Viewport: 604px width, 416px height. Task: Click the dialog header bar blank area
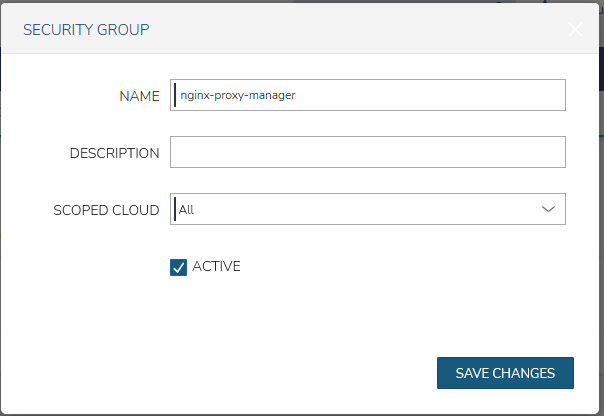click(x=350, y=29)
